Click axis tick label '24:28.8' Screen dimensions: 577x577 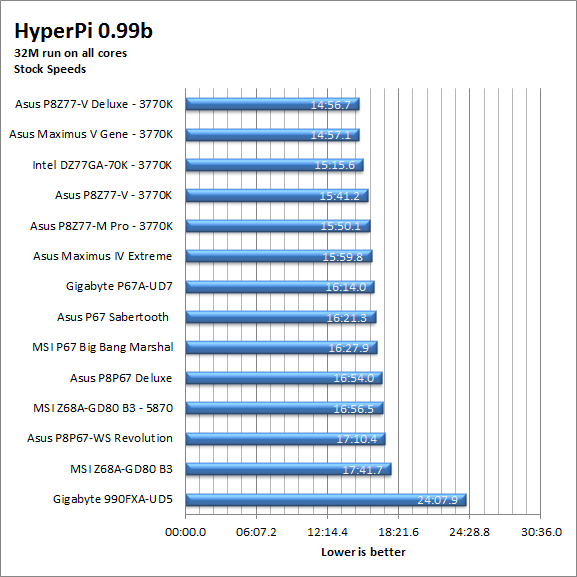pyautogui.click(x=470, y=532)
